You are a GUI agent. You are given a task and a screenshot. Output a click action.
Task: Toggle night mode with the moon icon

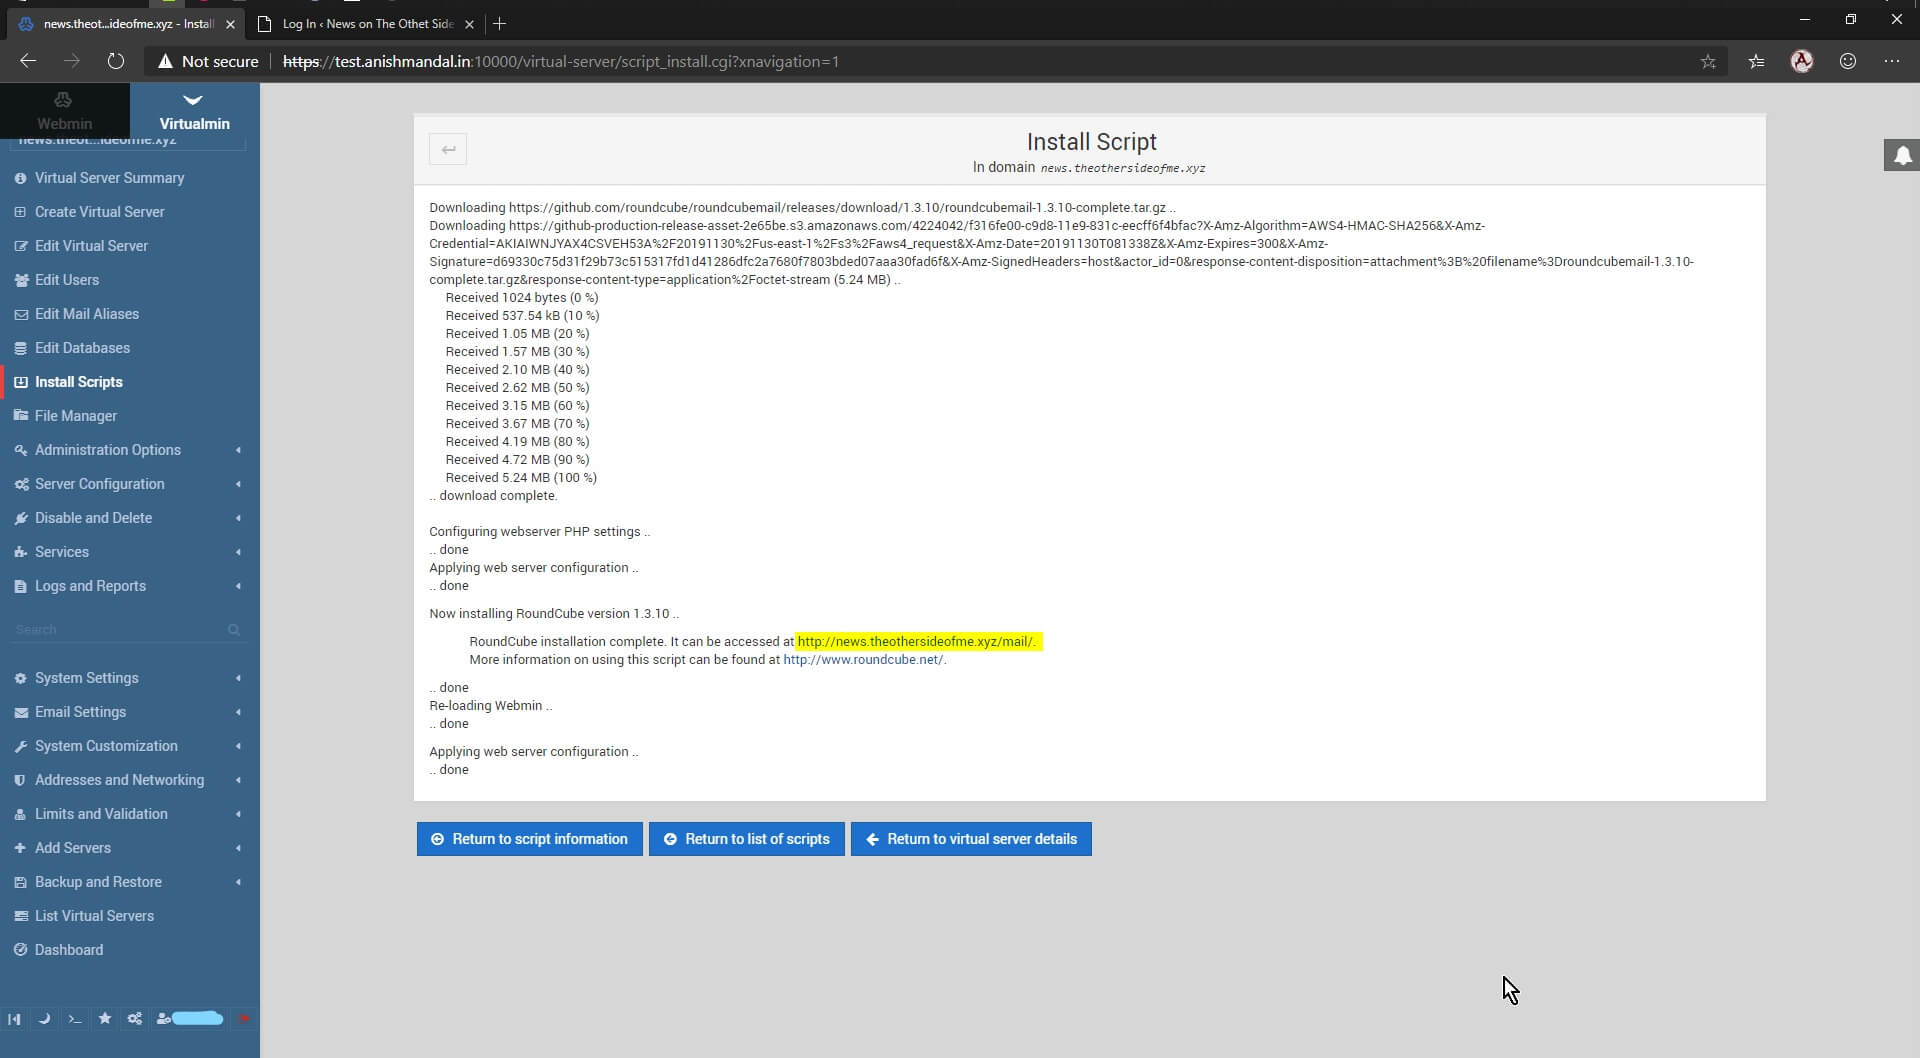coord(44,1019)
